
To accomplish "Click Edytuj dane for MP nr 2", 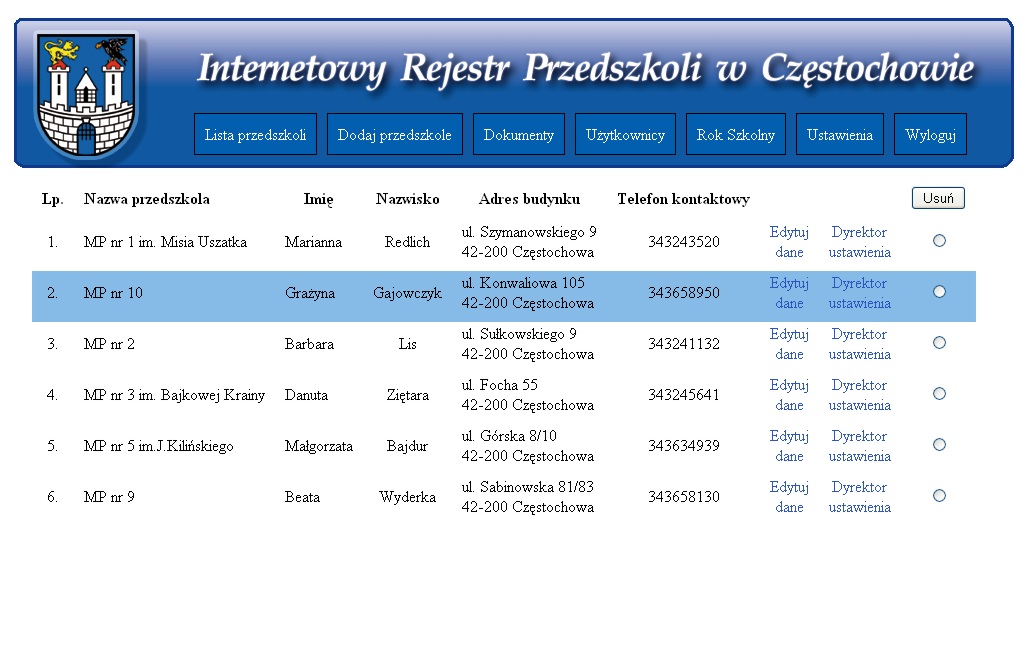I will click(x=789, y=344).
